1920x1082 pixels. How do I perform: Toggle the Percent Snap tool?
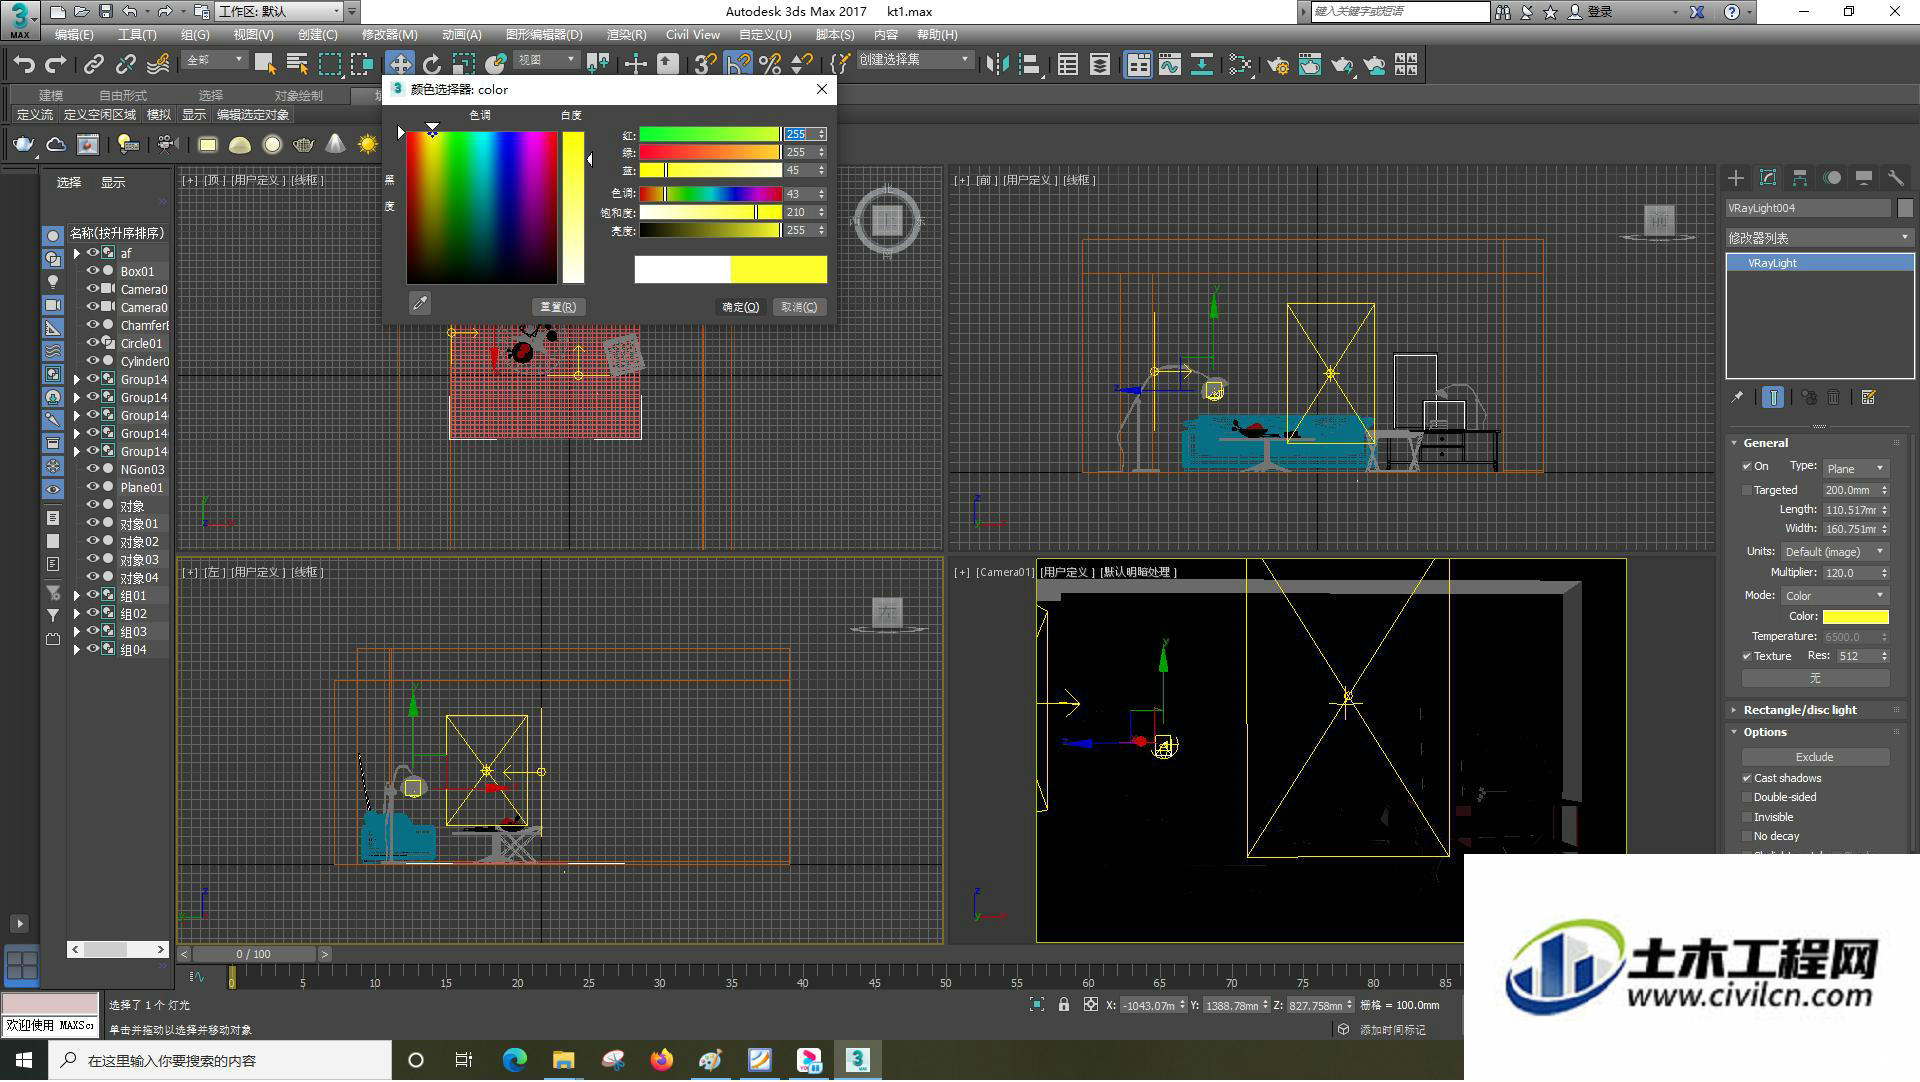point(769,65)
